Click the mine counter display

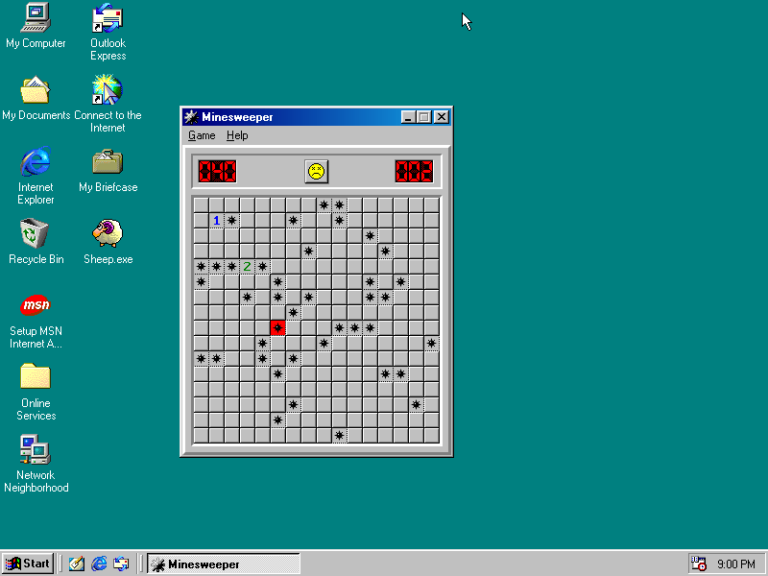pyautogui.click(x=217, y=171)
